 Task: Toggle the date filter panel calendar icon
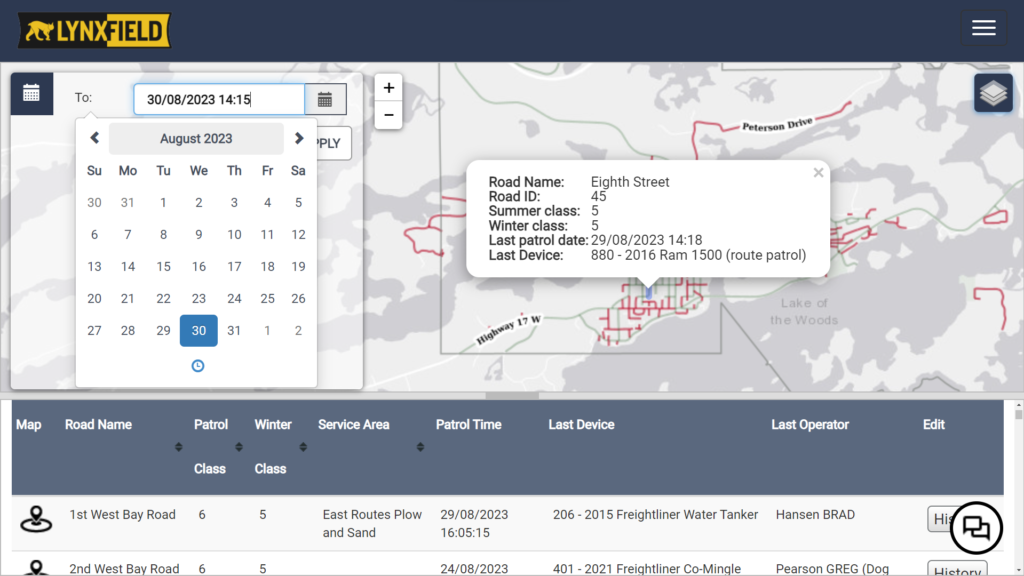[x=31, y=93]
